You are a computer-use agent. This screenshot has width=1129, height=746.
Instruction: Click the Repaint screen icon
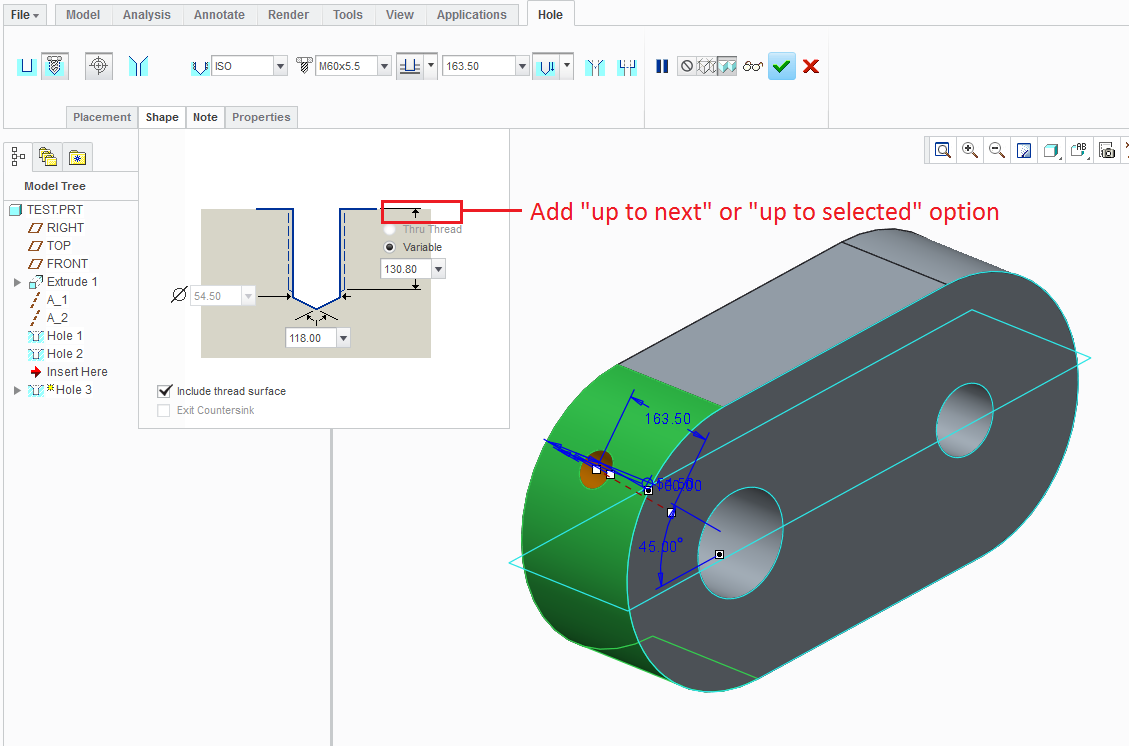[x=1024, y=150]
